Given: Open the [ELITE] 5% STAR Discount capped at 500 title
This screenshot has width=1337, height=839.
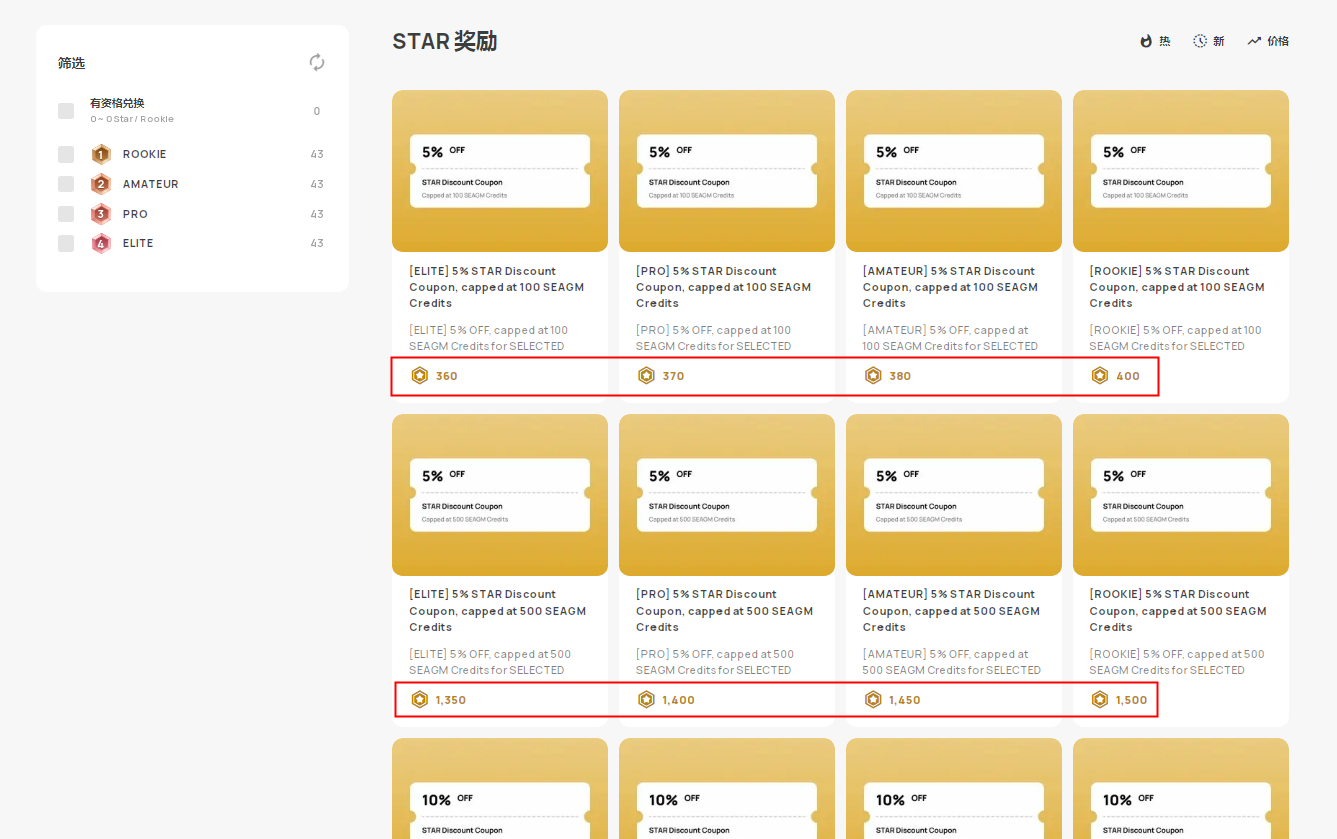Looking at the screenshot, I should 497,611.
